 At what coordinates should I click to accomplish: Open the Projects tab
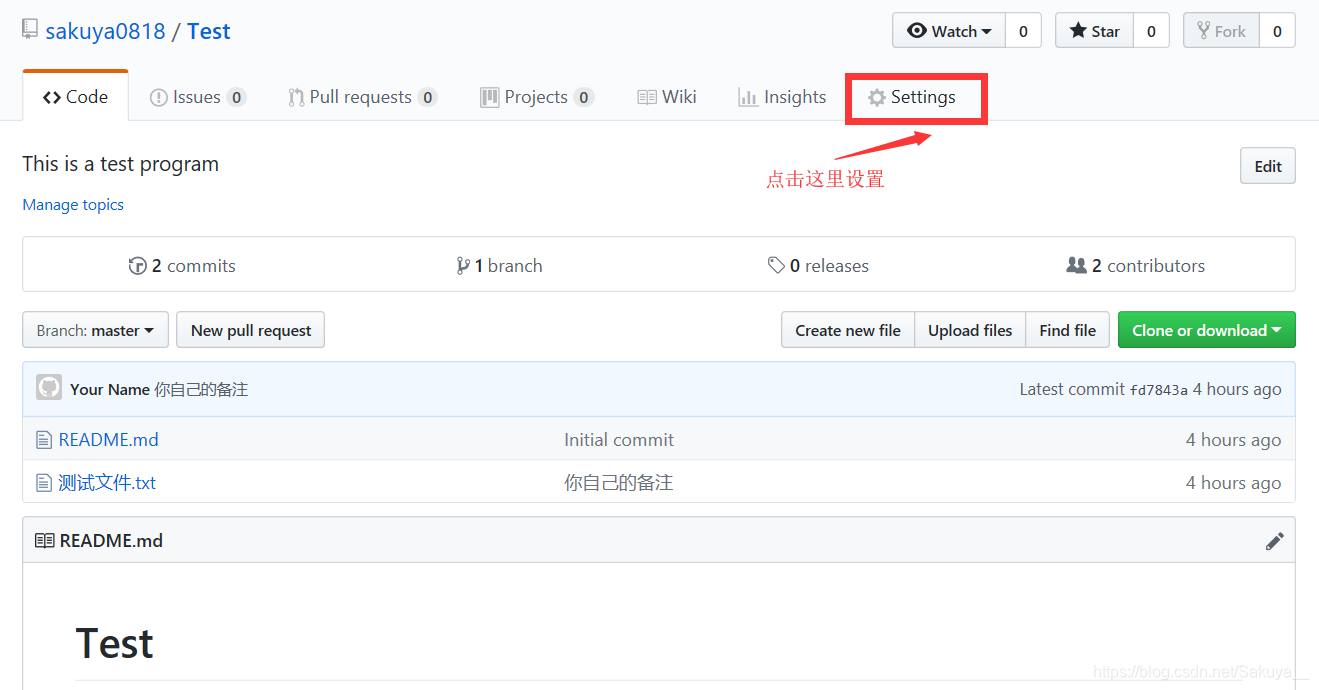537,97
